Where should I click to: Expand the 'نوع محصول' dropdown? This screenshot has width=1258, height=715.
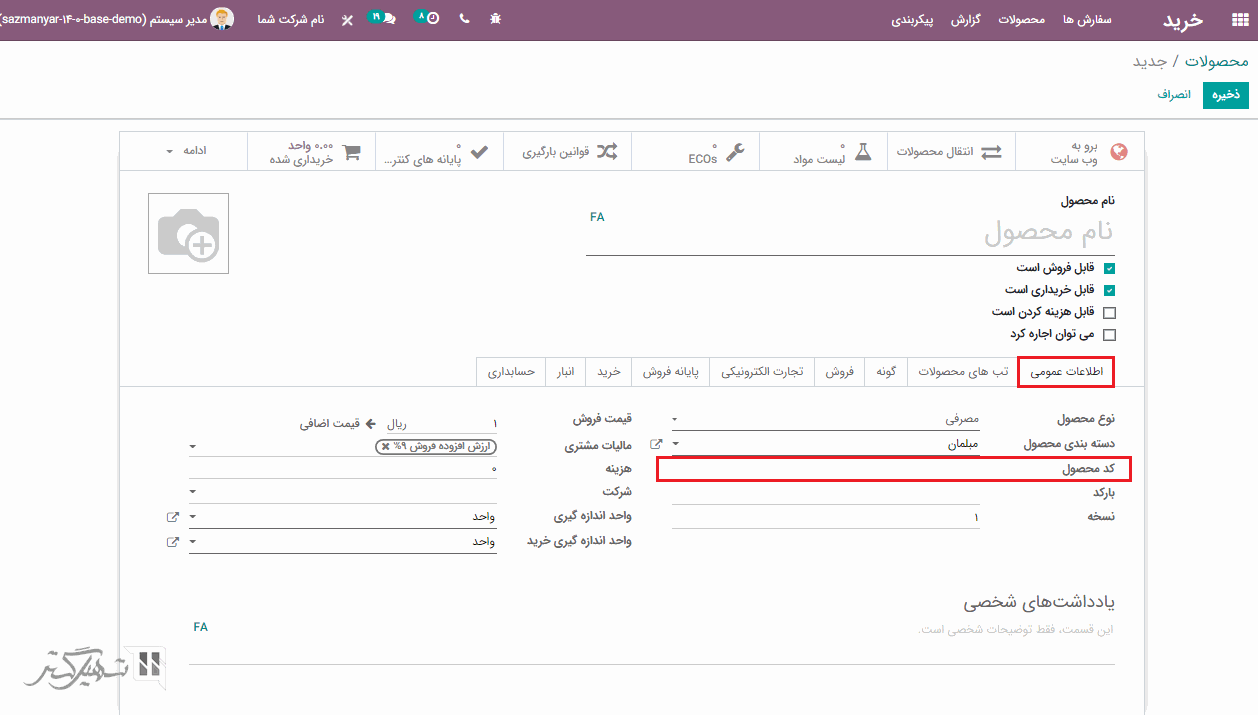pos(826,420)
